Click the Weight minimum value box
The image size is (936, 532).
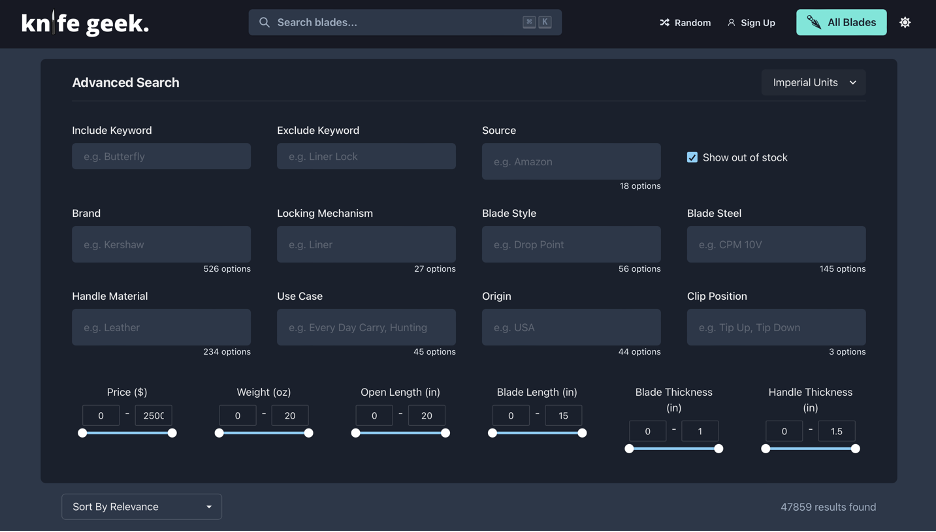238,416
